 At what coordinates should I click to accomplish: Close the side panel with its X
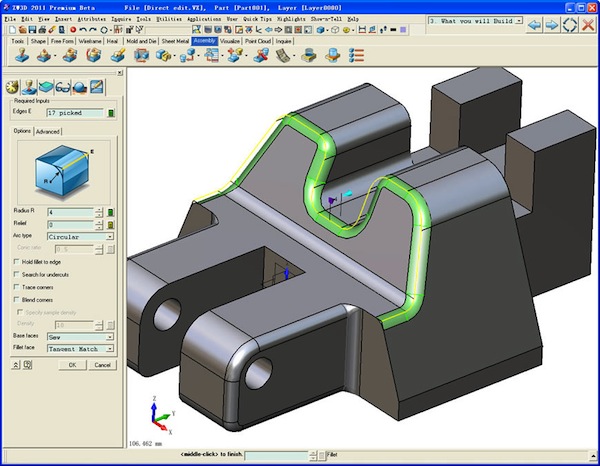tap(120, 72)
